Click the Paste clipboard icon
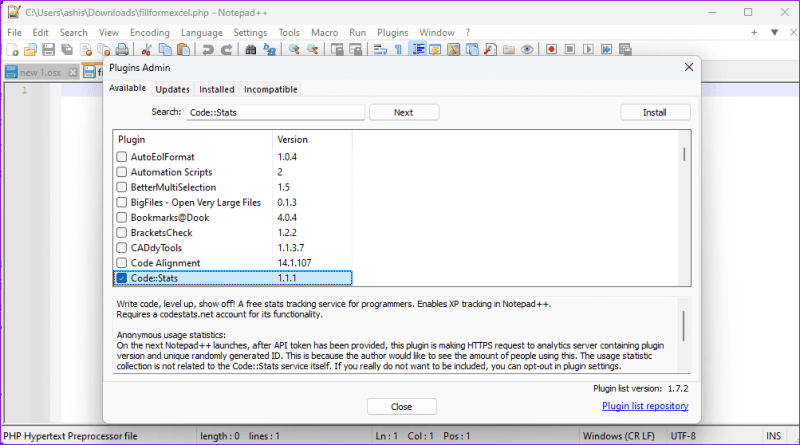 (183, 50)
